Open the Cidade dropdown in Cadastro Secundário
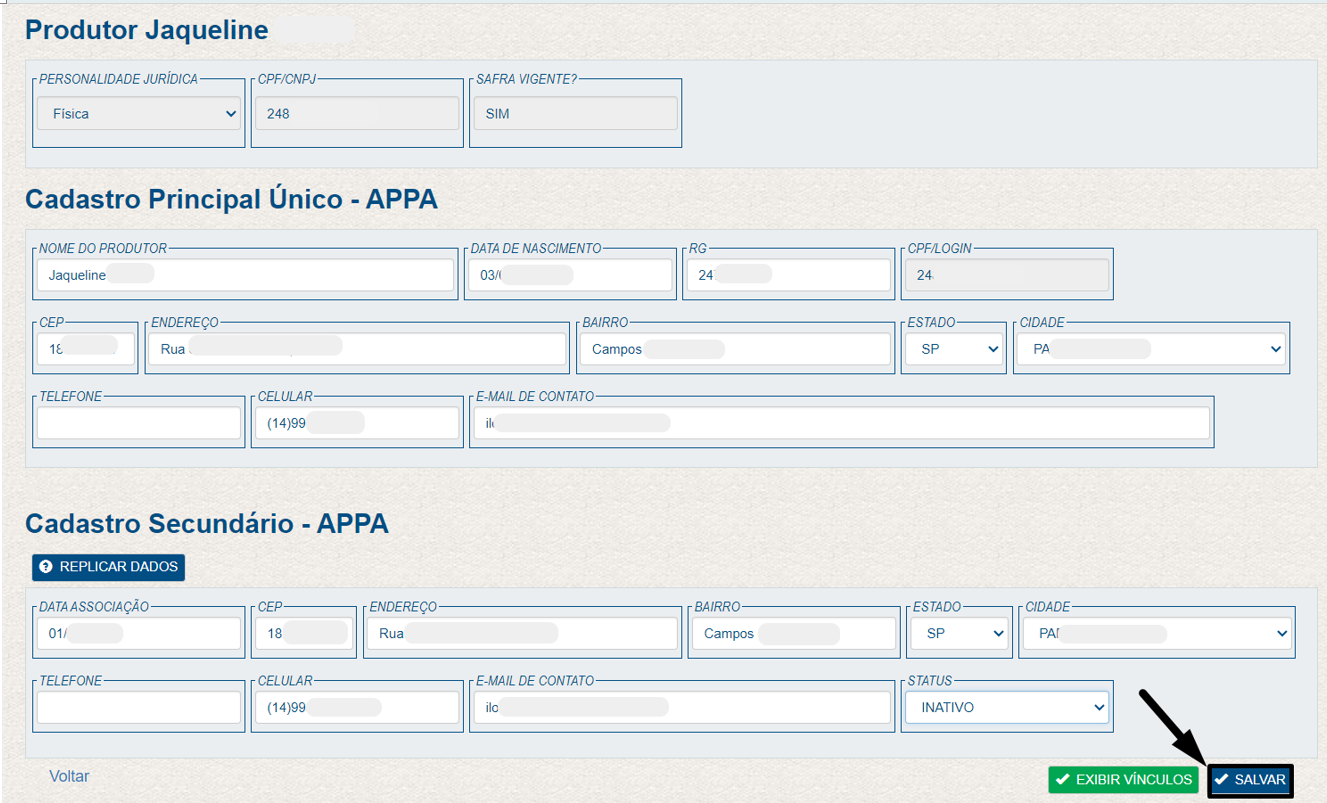 (x=1157, y=633)
